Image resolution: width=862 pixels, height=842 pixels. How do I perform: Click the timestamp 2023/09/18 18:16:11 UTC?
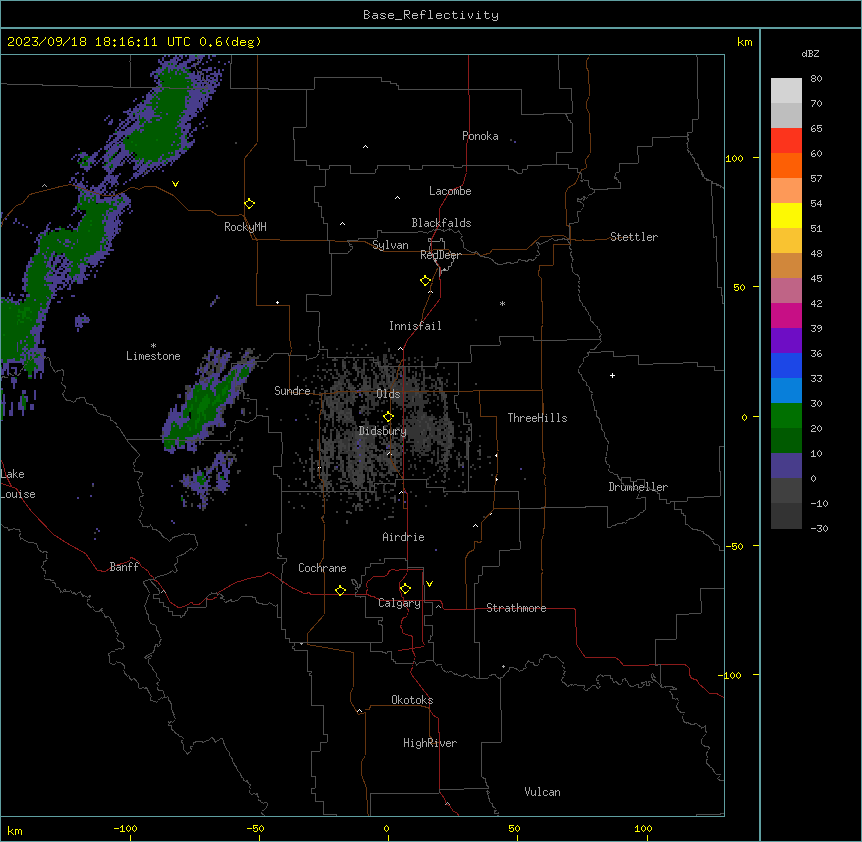coord(98,42)
